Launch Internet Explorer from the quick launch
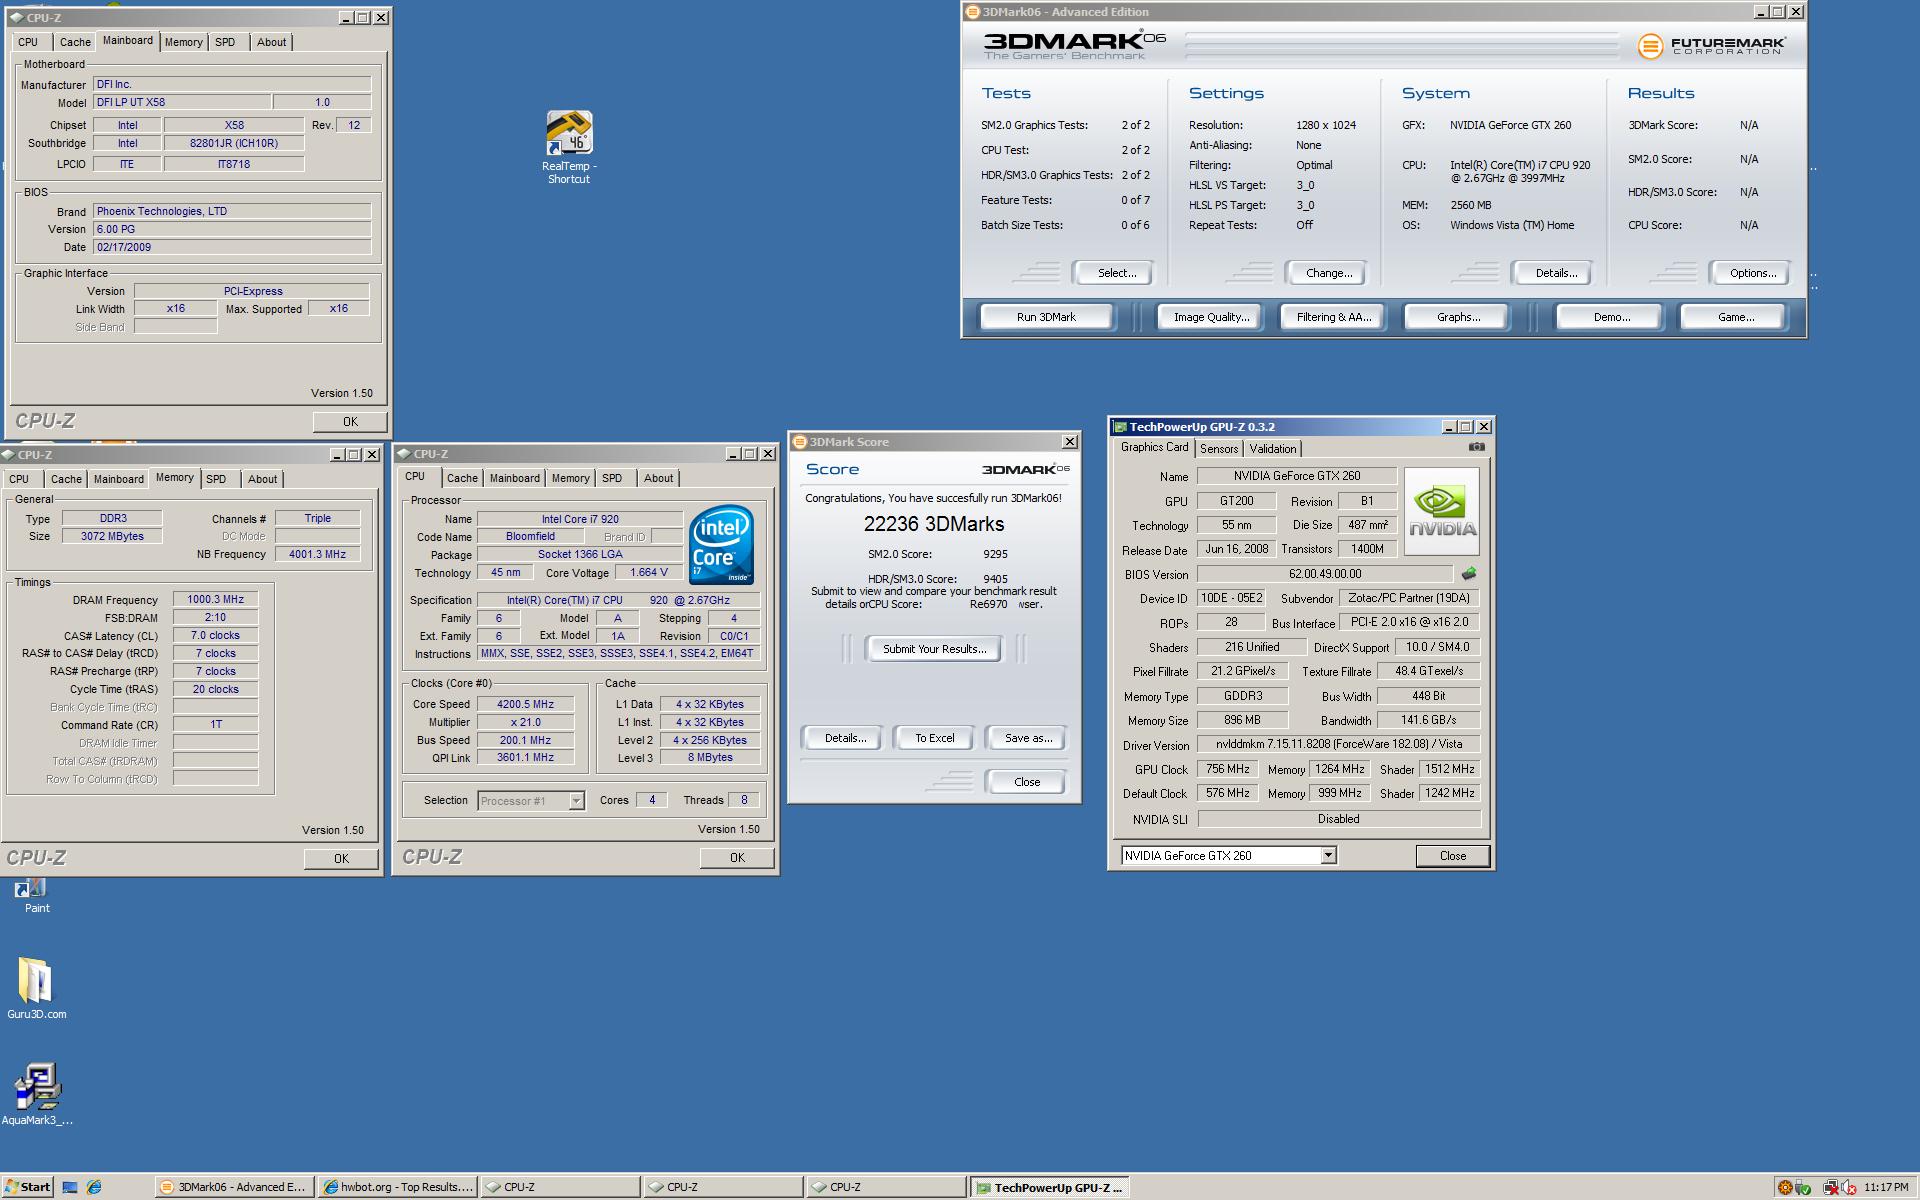 (x=94, y=1187)
